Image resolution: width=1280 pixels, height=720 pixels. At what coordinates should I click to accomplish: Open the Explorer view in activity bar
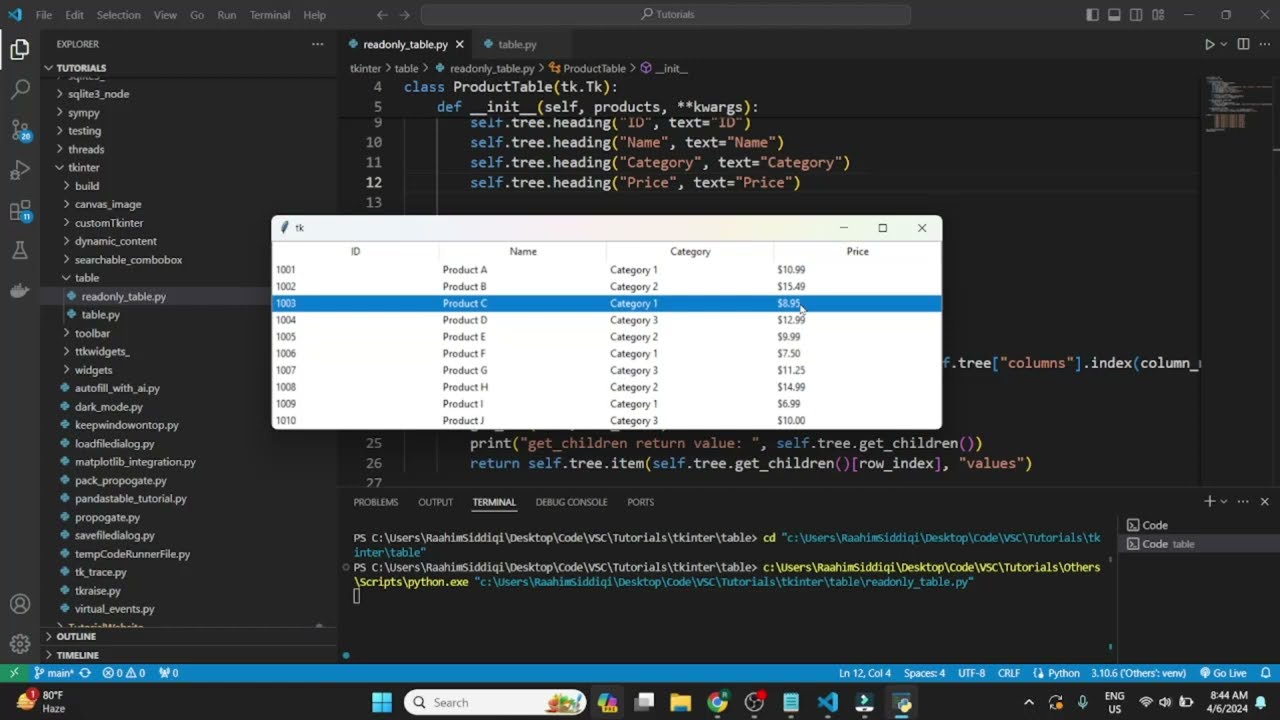coord(20,49)
